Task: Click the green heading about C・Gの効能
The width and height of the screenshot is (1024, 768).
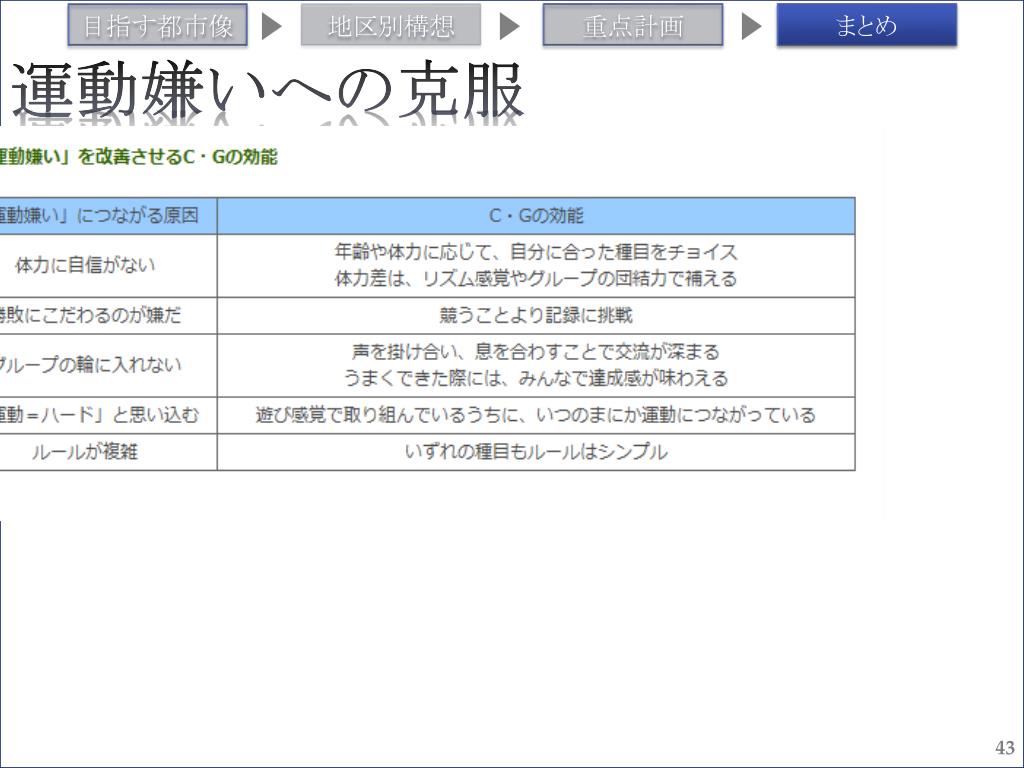Action: (x=138, y=157)
